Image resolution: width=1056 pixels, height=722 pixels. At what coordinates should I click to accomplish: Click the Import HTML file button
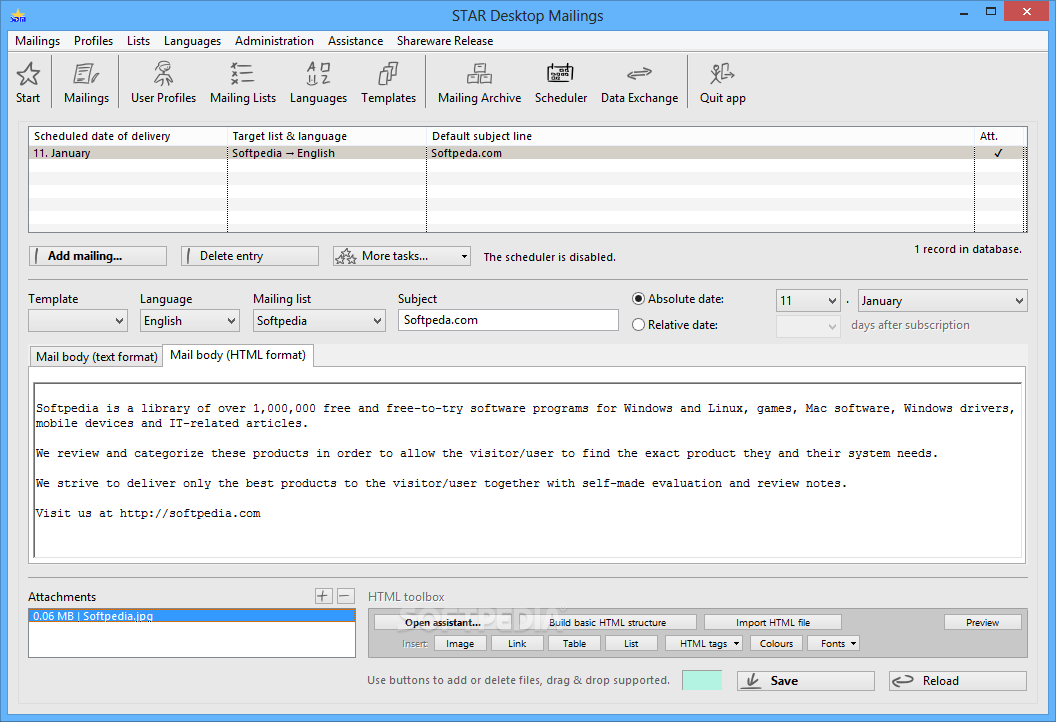click(x=773, y=622)
